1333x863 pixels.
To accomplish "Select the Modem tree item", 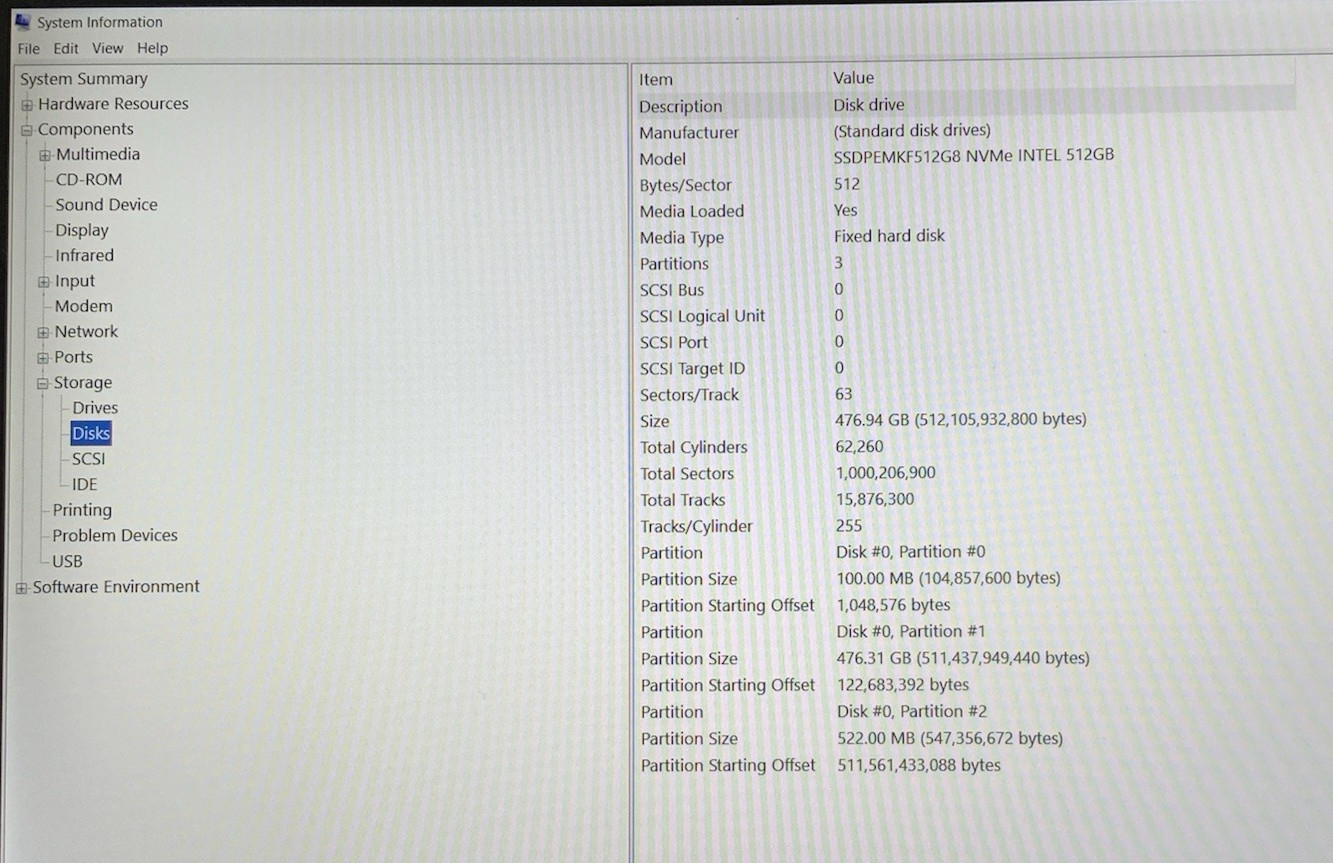I will click(x=83, y=307).
